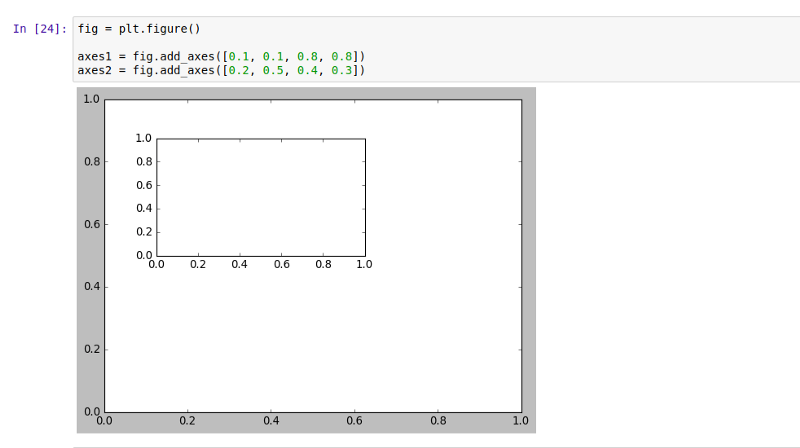This screenshot has width=800, height=448.
Task: Click the inner inset axes plot area
Action: click(261, 197)
